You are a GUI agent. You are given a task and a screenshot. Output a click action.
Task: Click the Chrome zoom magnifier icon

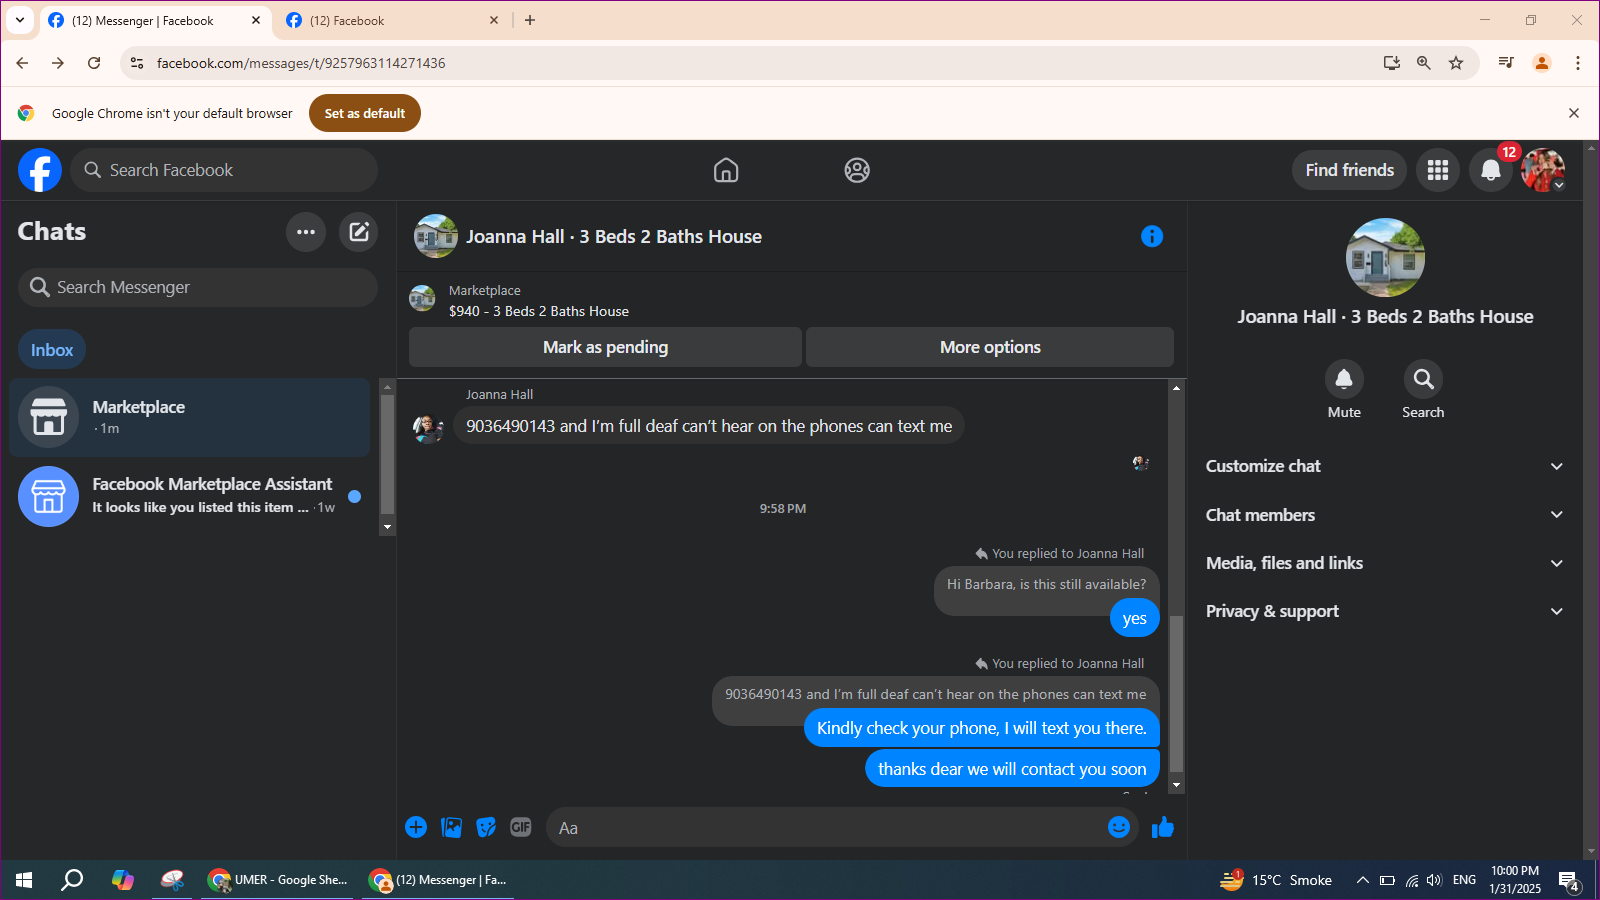(x=1424, y=63)
